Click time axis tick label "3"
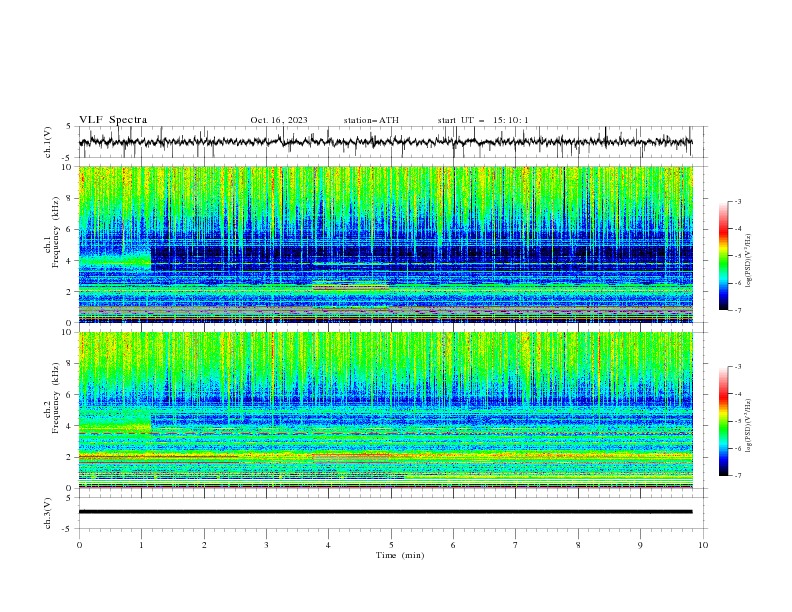Screen dimensions: 792x612 (266, 545)
